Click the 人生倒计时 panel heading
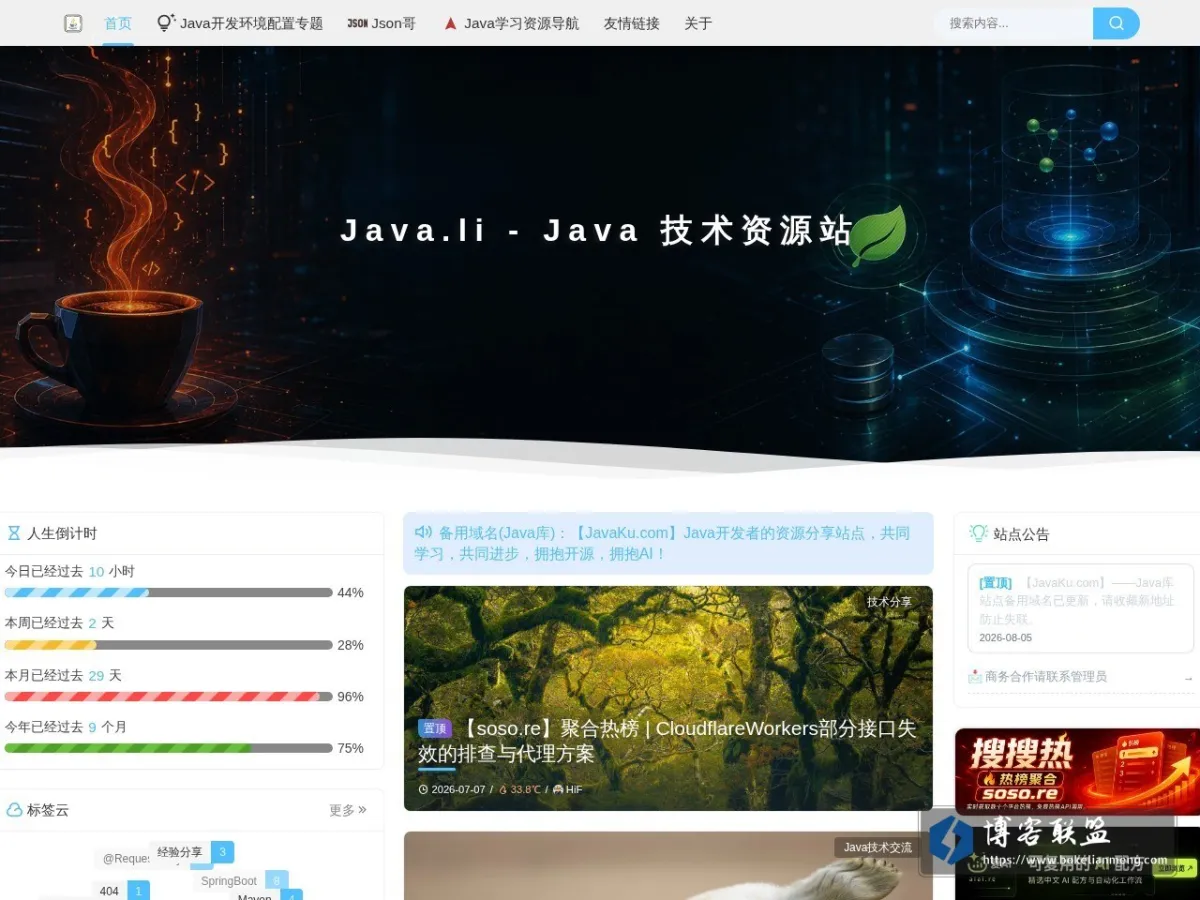The image size is (1200, 900). tap(62, 533)
